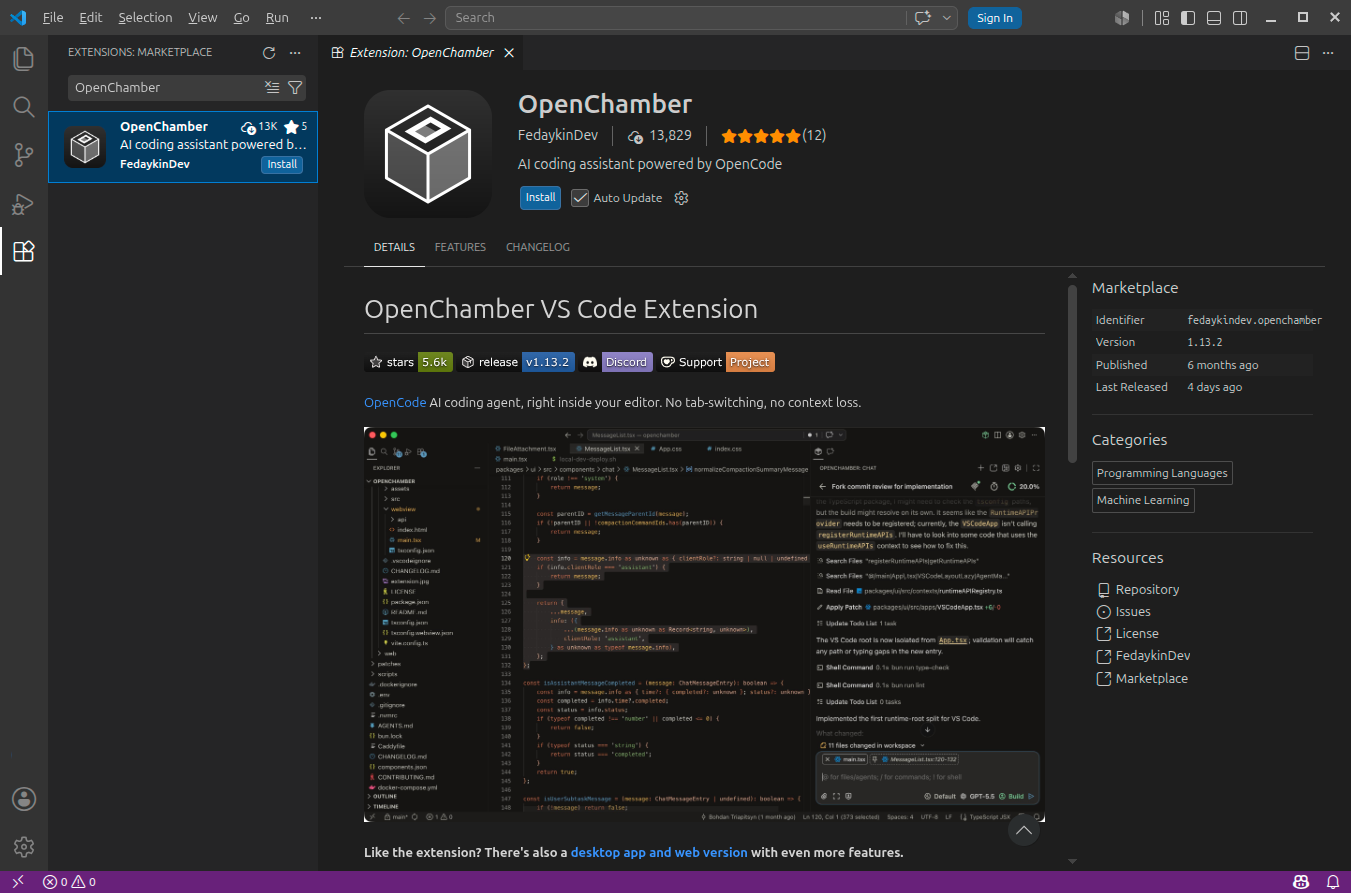The height and width of the screenshot is (893, 1351).
Task: Install OpenChamber from the detail page
Action: click(x=540, y=198)
